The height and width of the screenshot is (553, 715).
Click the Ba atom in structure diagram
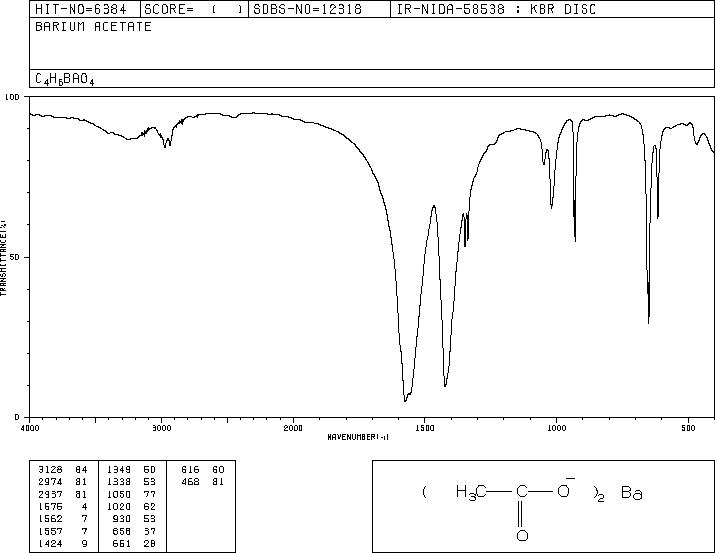632,493
